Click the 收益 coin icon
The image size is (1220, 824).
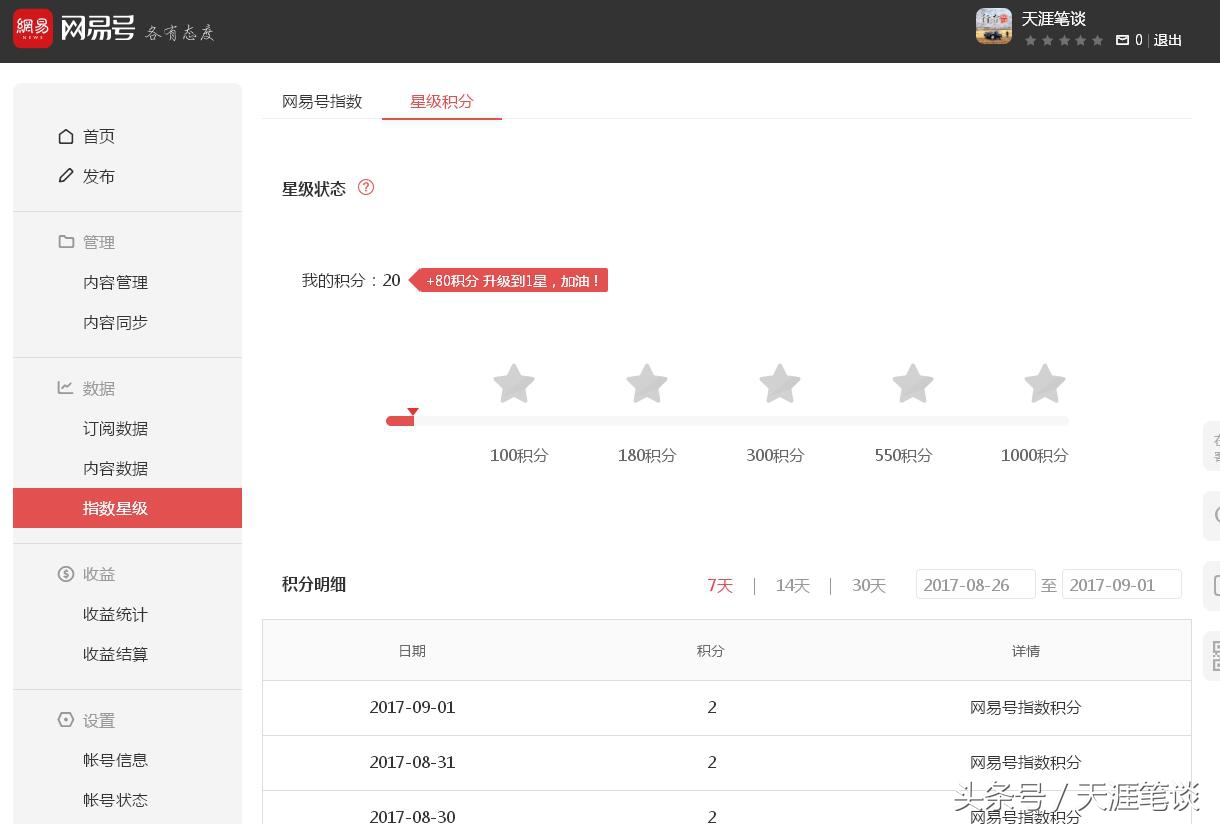pyautogui.click(x=66, y=574)
